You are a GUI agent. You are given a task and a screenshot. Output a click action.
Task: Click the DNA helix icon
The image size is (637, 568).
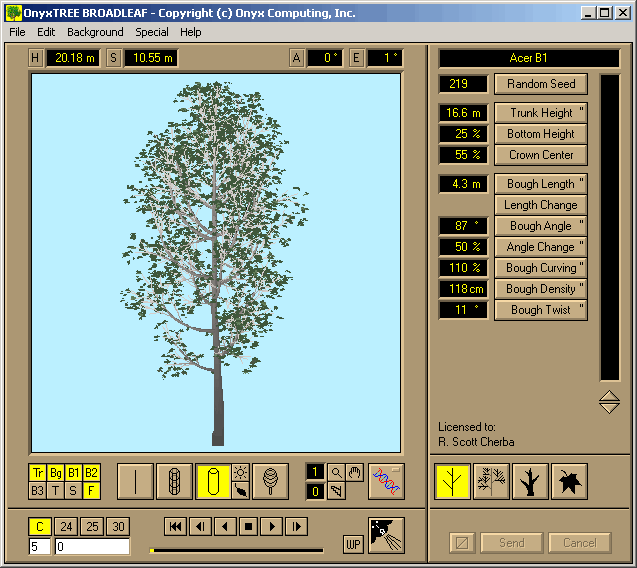[x=386, y=481]
